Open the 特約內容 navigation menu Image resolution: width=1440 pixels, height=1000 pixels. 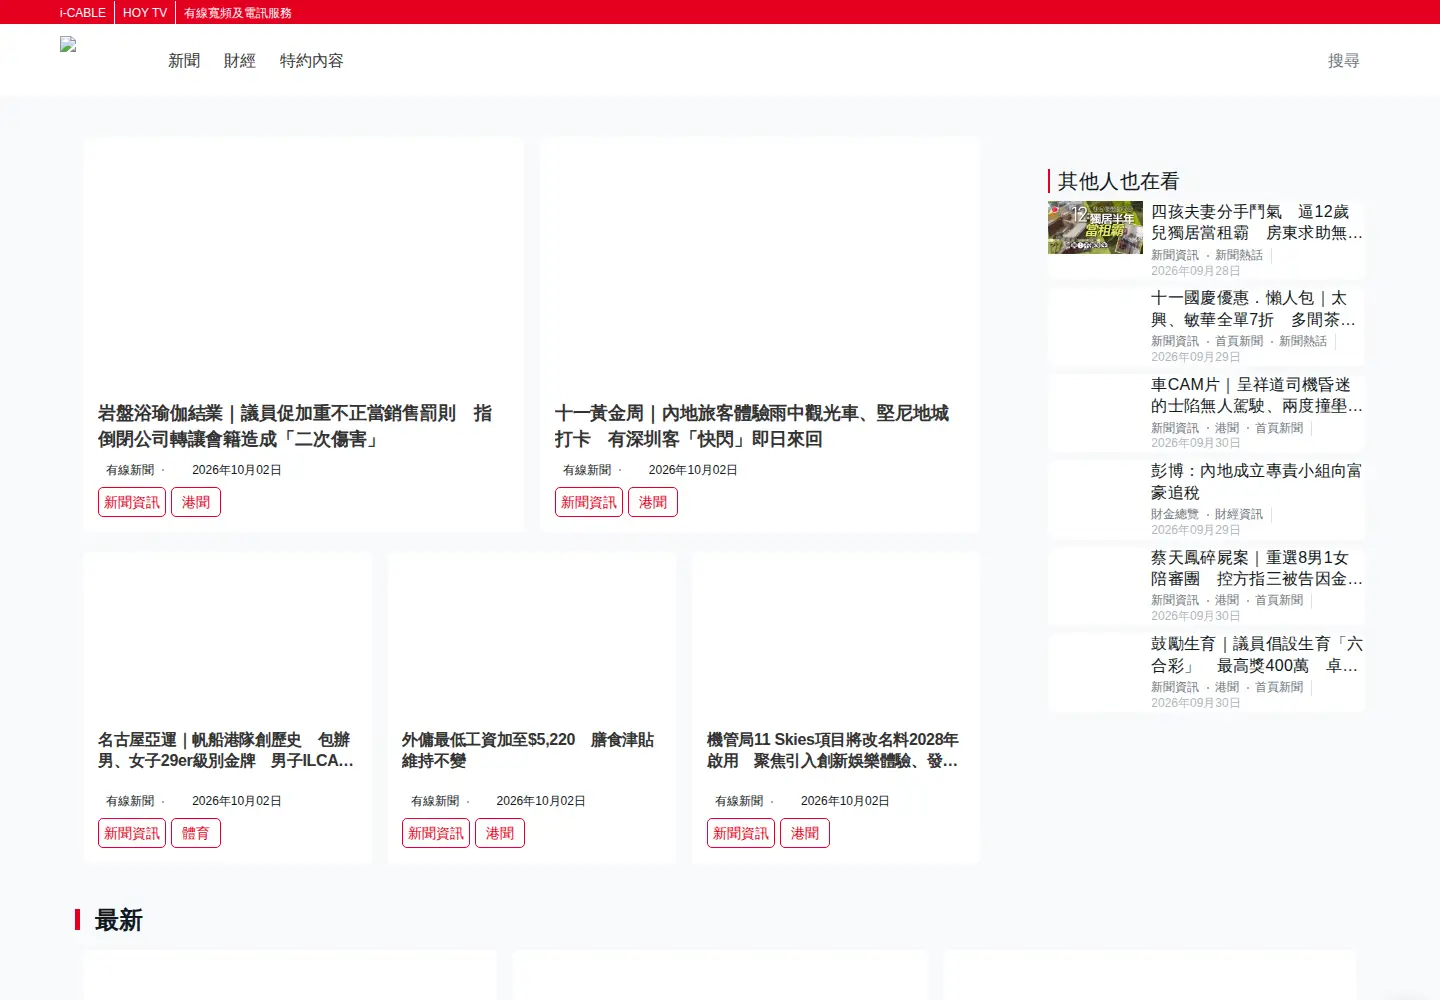(312, 61)
